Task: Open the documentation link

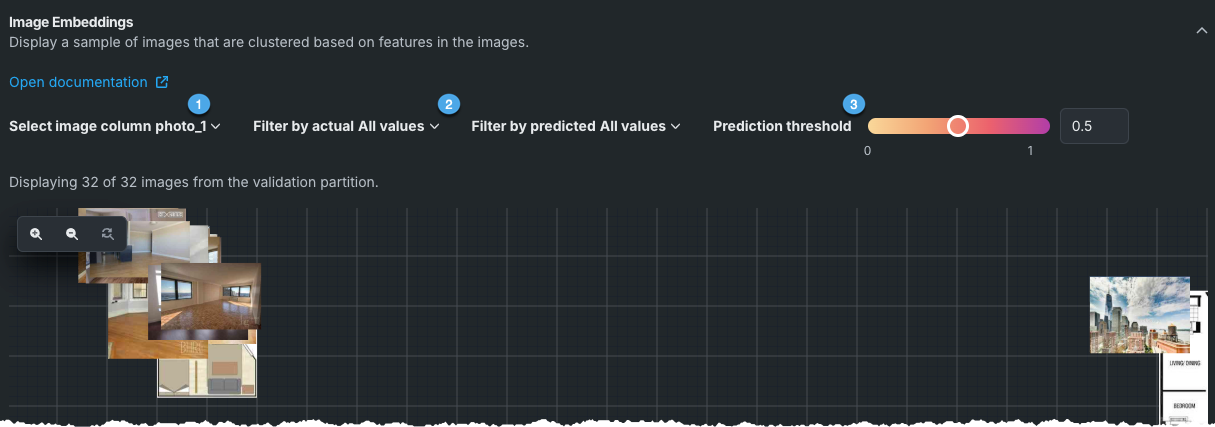Action: point(78,82)
